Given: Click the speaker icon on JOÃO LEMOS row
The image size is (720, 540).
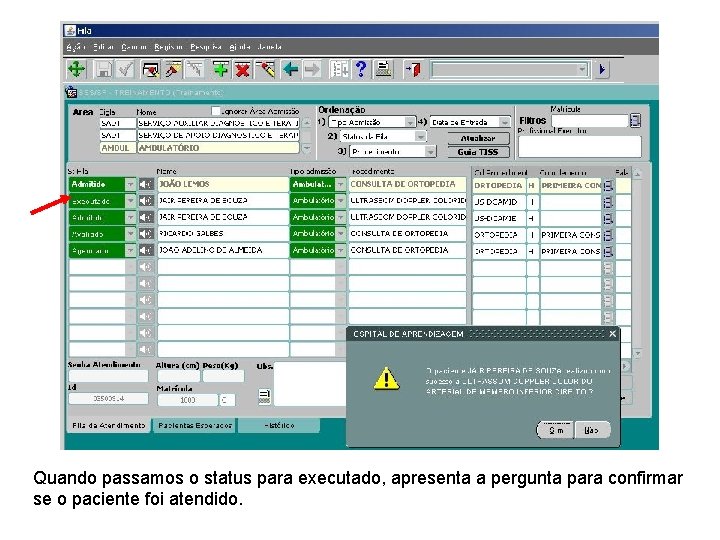Looking at the screenshot, I should (146, 185).
